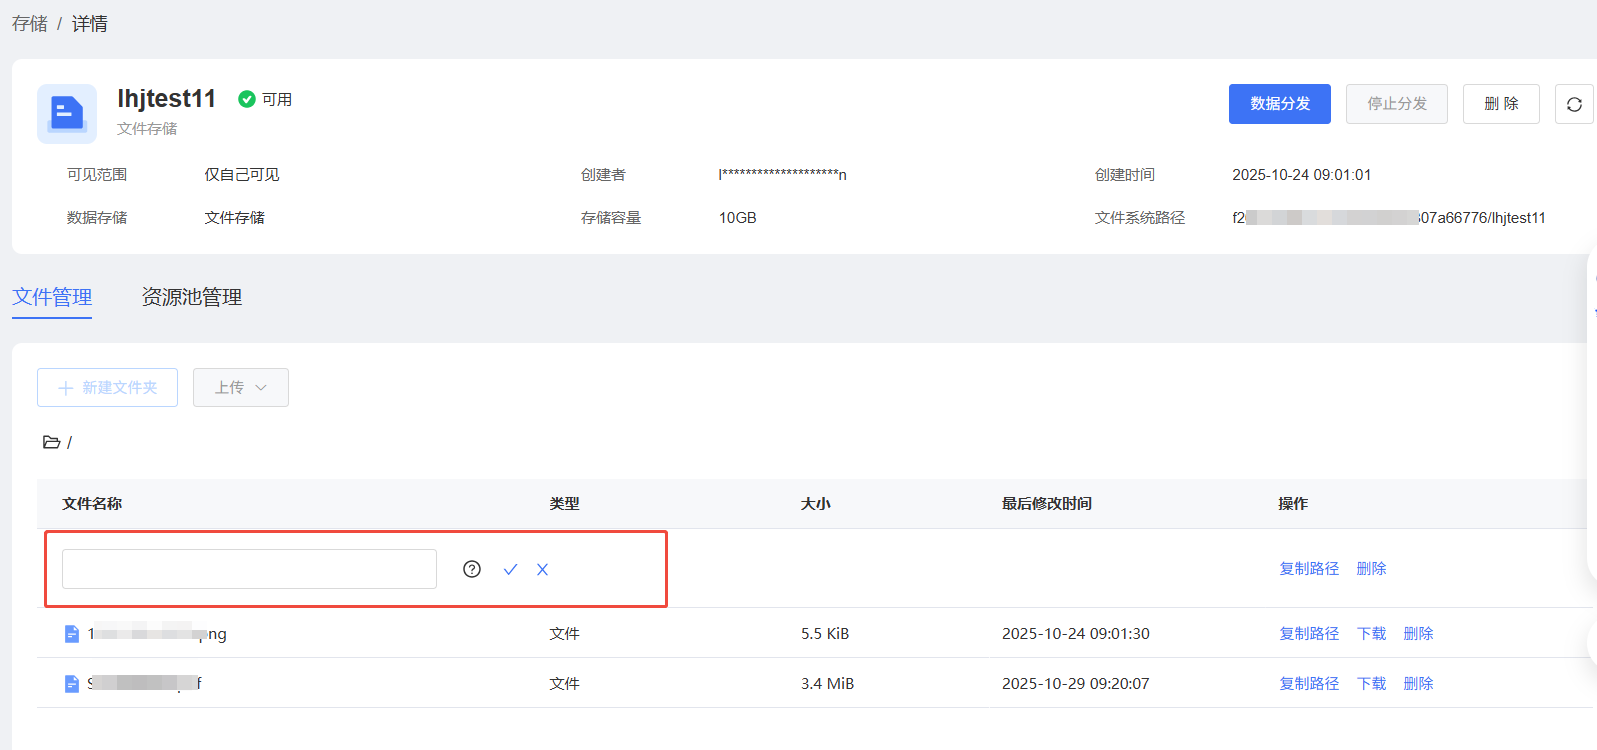The height and width of the screenshot is (750, 1597).
Task: Cancel new folder with X icon
Action: (x=542, y=569)
